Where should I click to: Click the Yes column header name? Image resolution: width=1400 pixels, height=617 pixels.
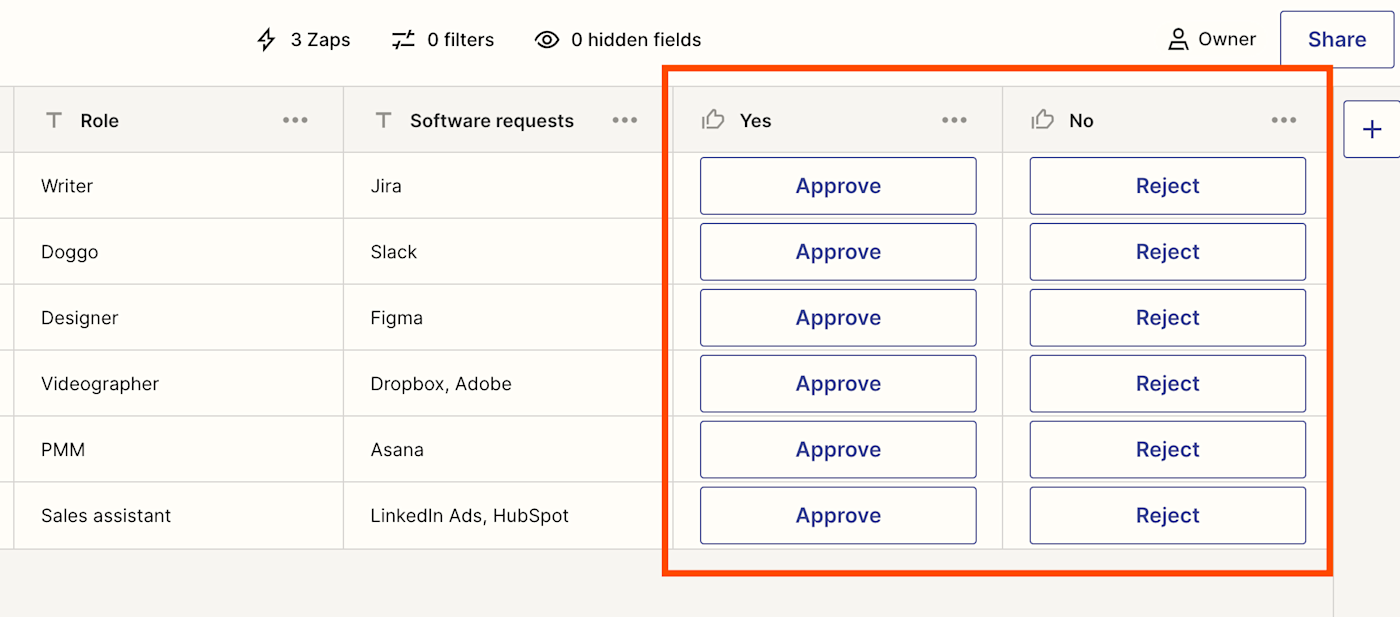point(755,121)
